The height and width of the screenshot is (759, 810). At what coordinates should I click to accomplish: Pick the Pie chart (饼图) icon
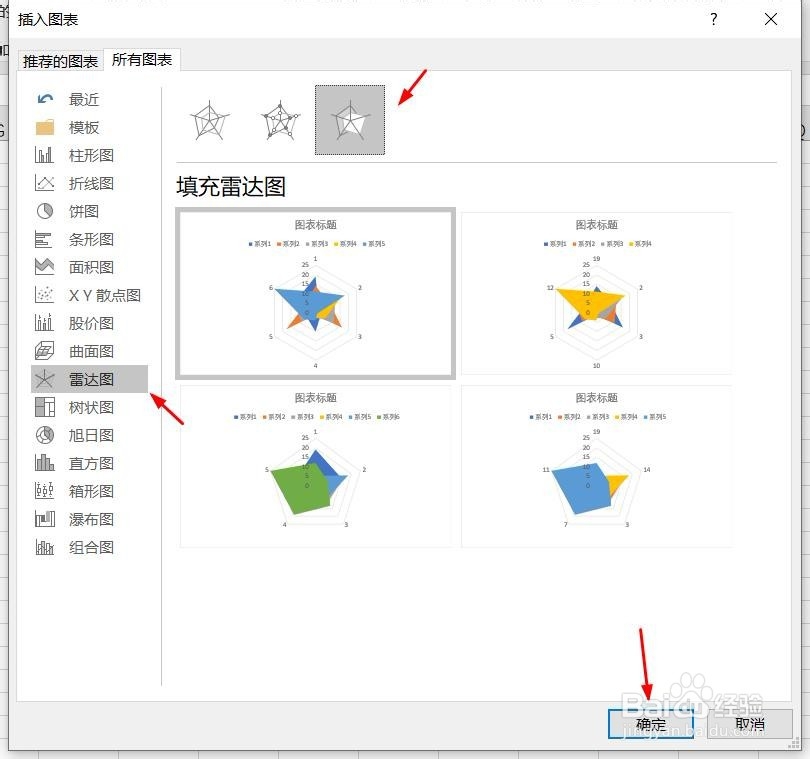point(45,211)
